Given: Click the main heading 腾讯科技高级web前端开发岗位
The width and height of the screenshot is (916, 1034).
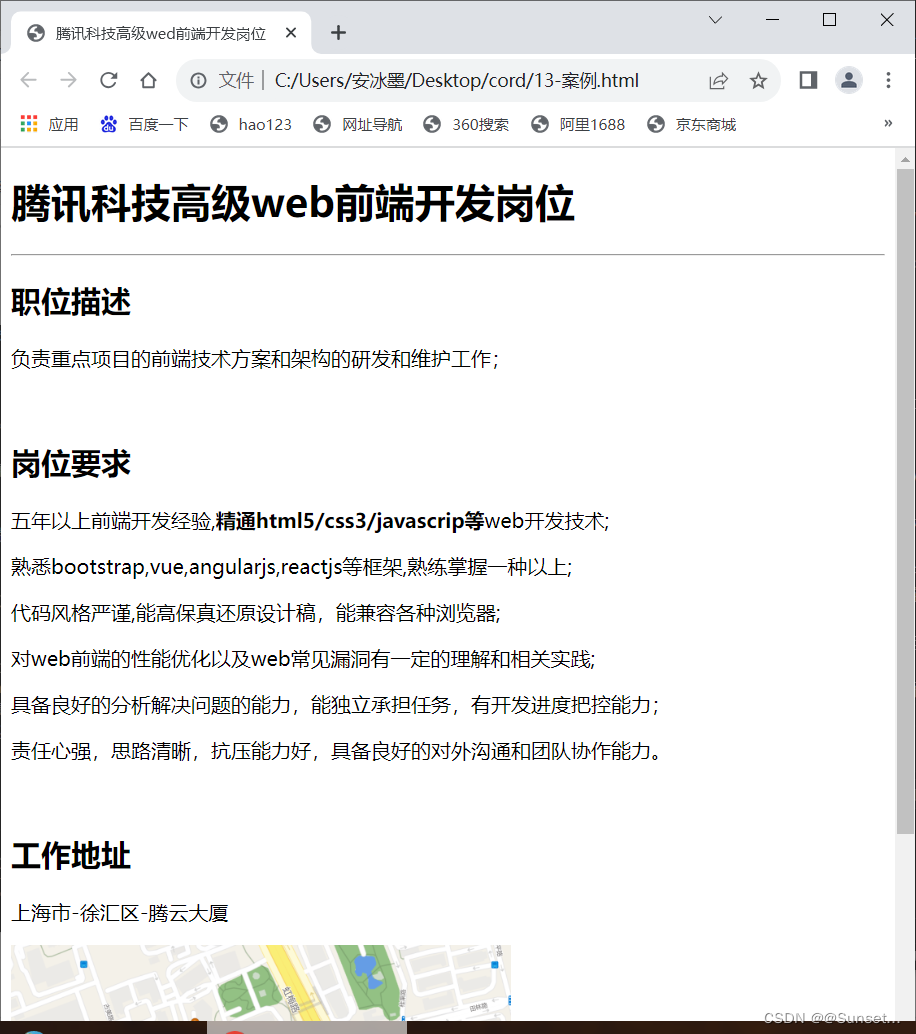Looking at the screenshot, I should pyautogui.click(x=293, y=203).
